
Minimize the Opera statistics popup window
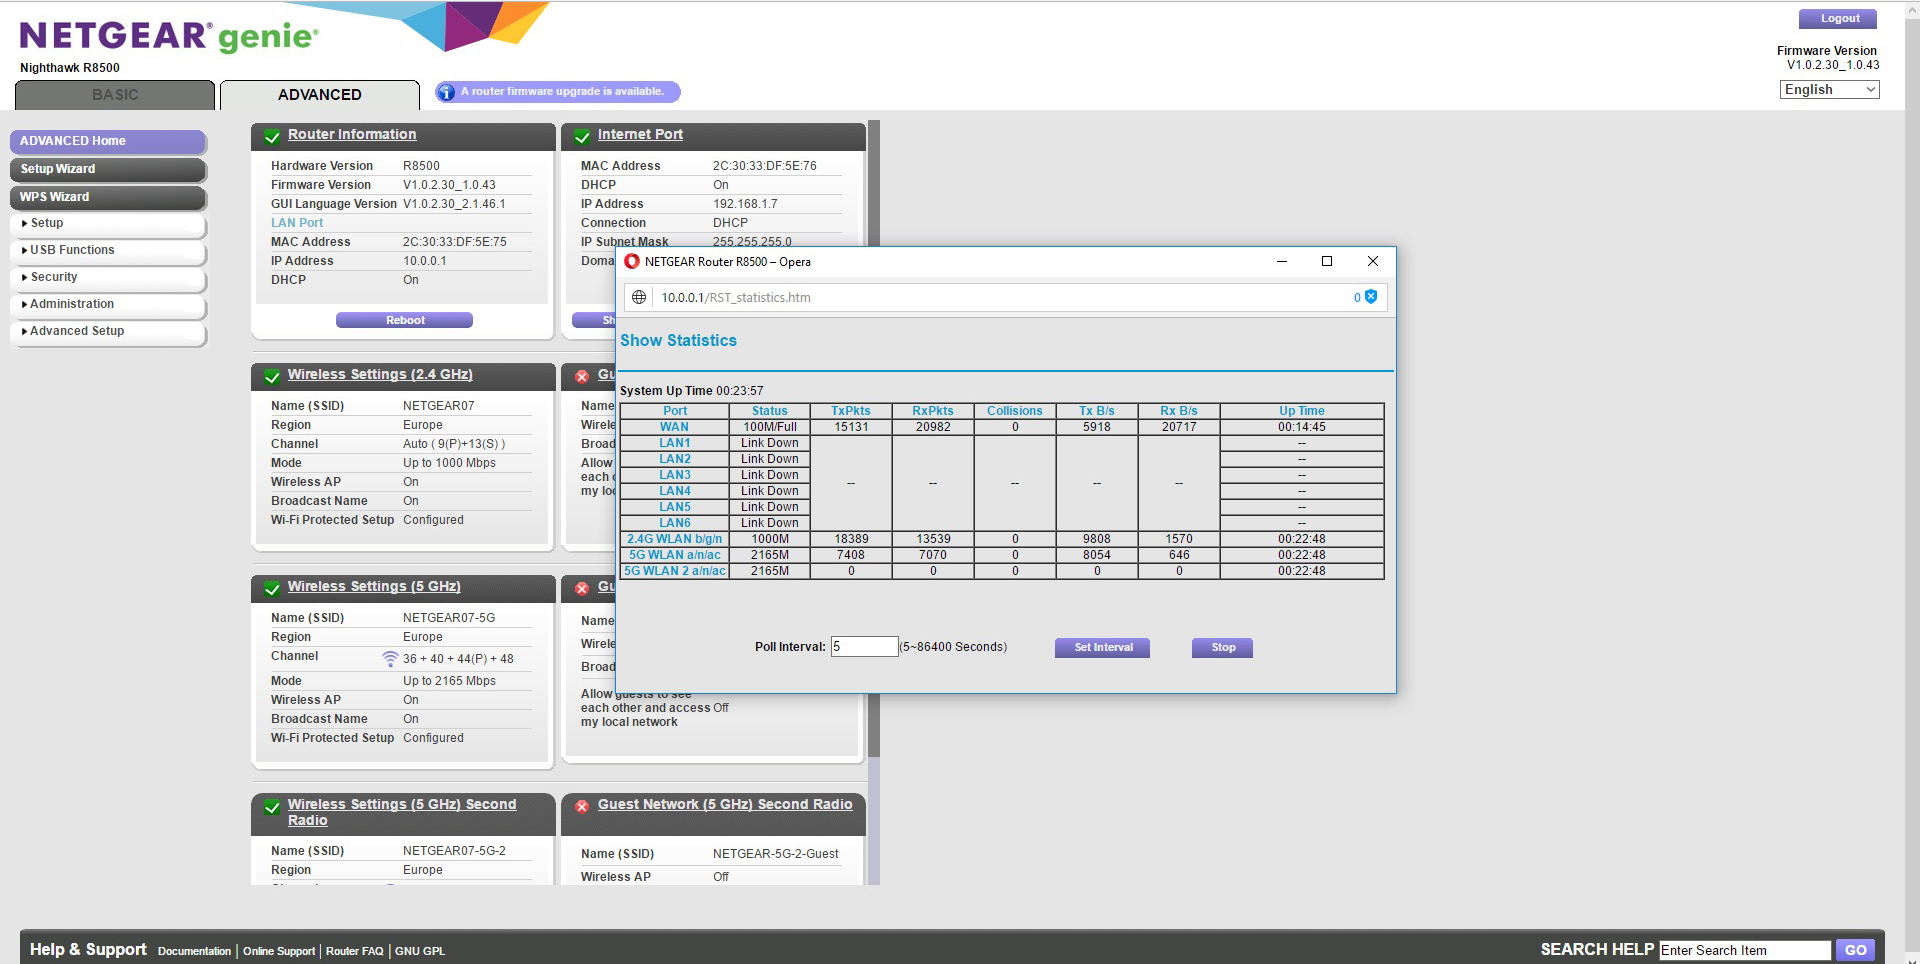click(1281, 261)
